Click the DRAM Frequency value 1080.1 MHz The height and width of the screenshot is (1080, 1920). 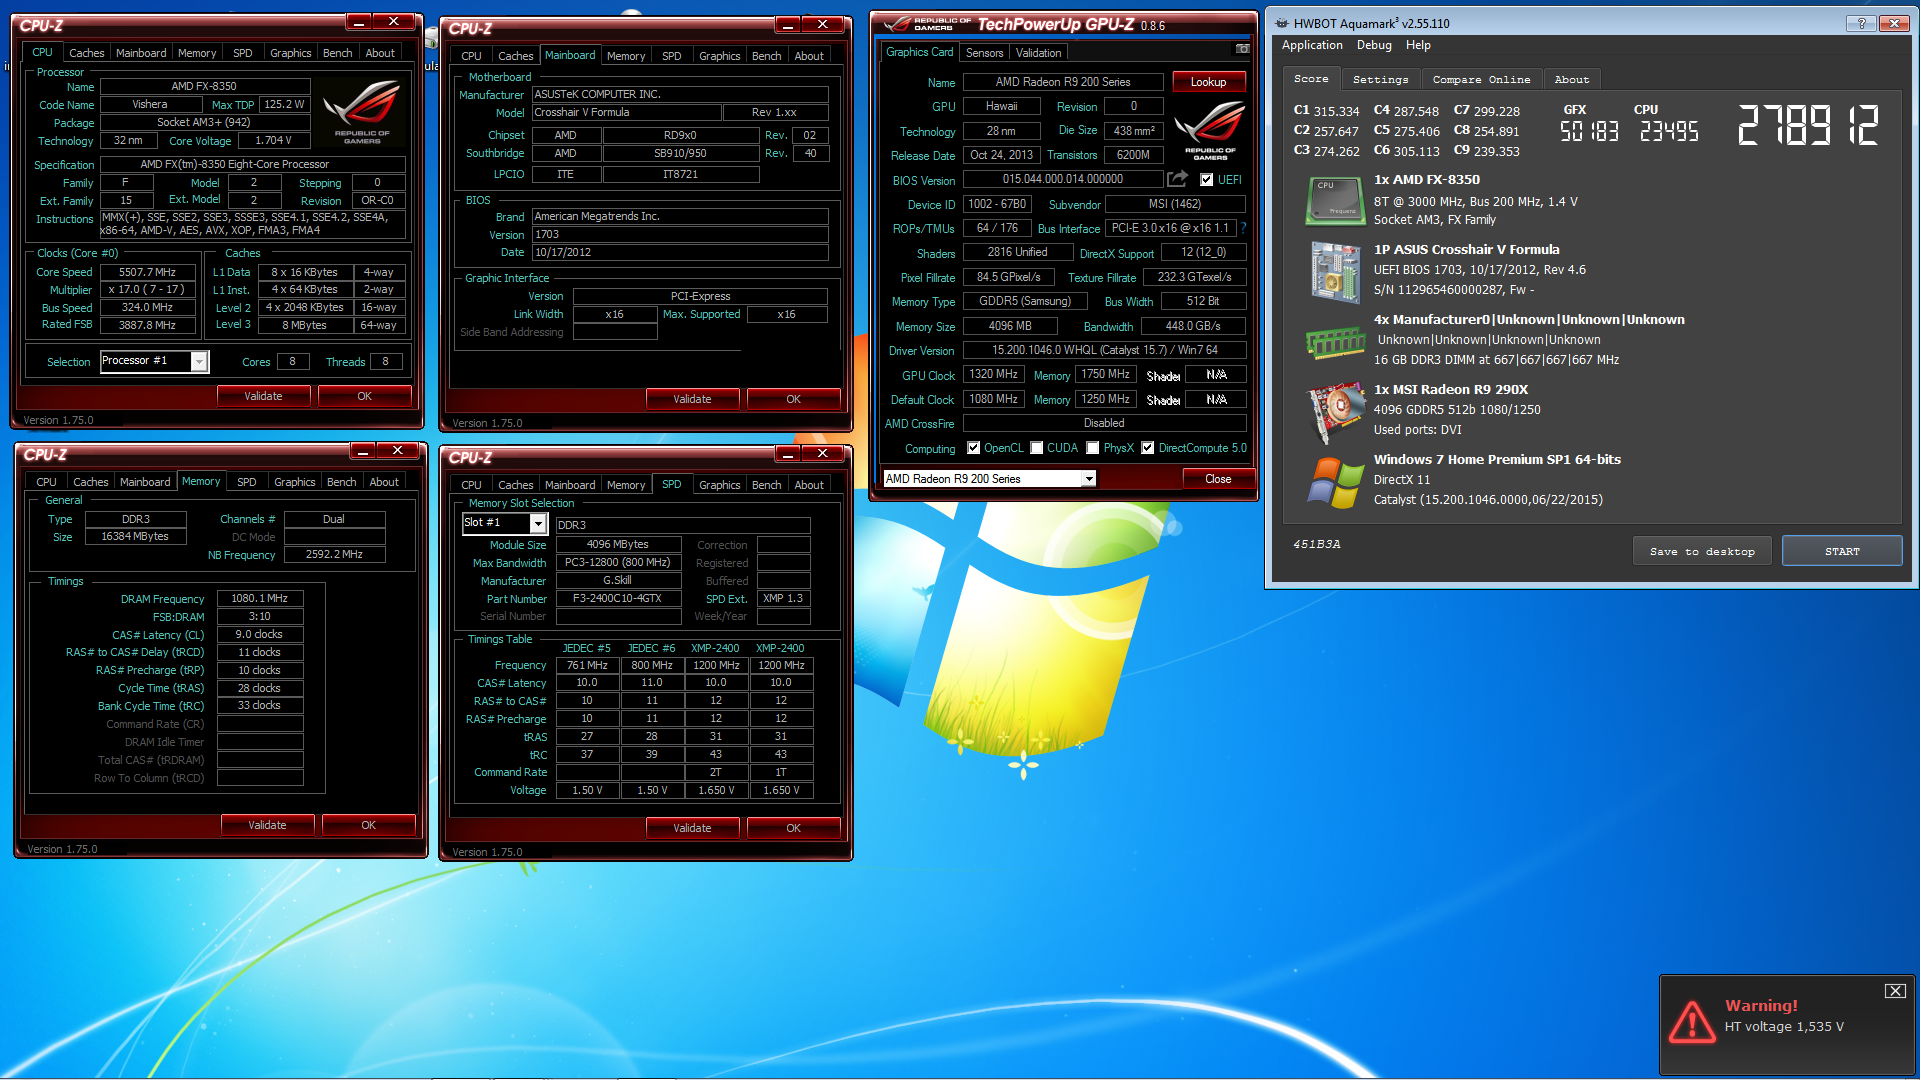[x=259, y=598]
